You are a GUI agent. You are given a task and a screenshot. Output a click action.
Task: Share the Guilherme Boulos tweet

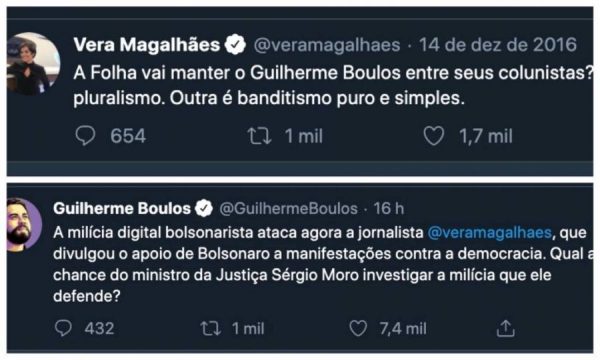click(505, 328)
